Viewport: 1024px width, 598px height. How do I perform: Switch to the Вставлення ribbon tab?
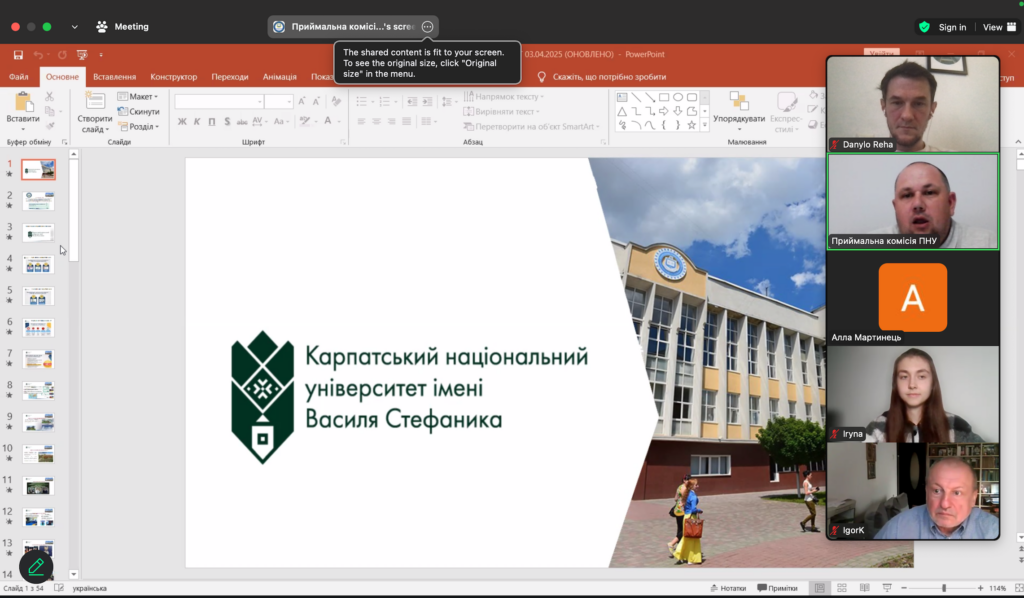coord(114,76)
